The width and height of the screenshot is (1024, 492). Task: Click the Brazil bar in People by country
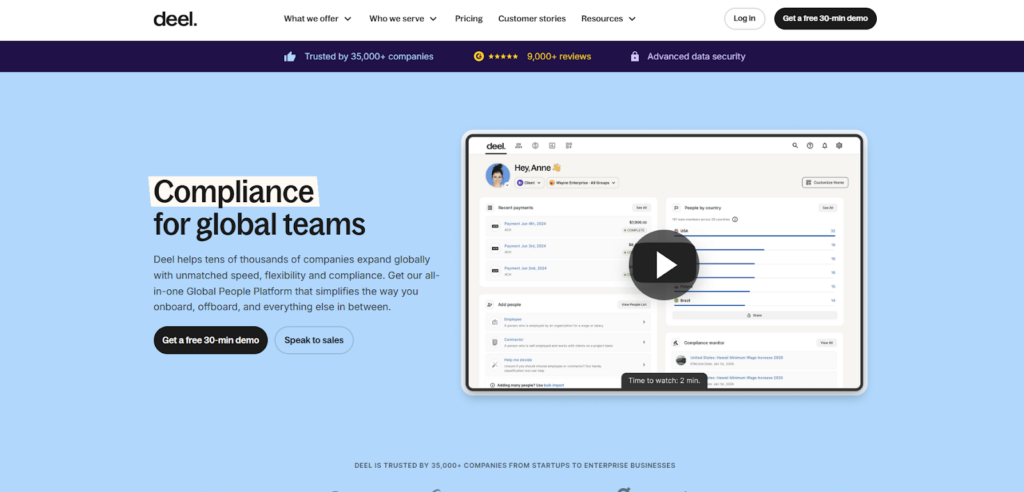click(x=709, y=304)
